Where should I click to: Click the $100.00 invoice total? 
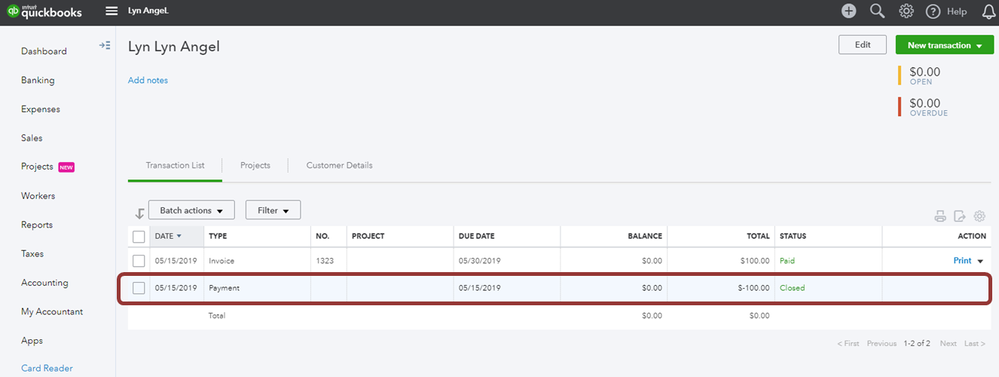tap(755, 261)
